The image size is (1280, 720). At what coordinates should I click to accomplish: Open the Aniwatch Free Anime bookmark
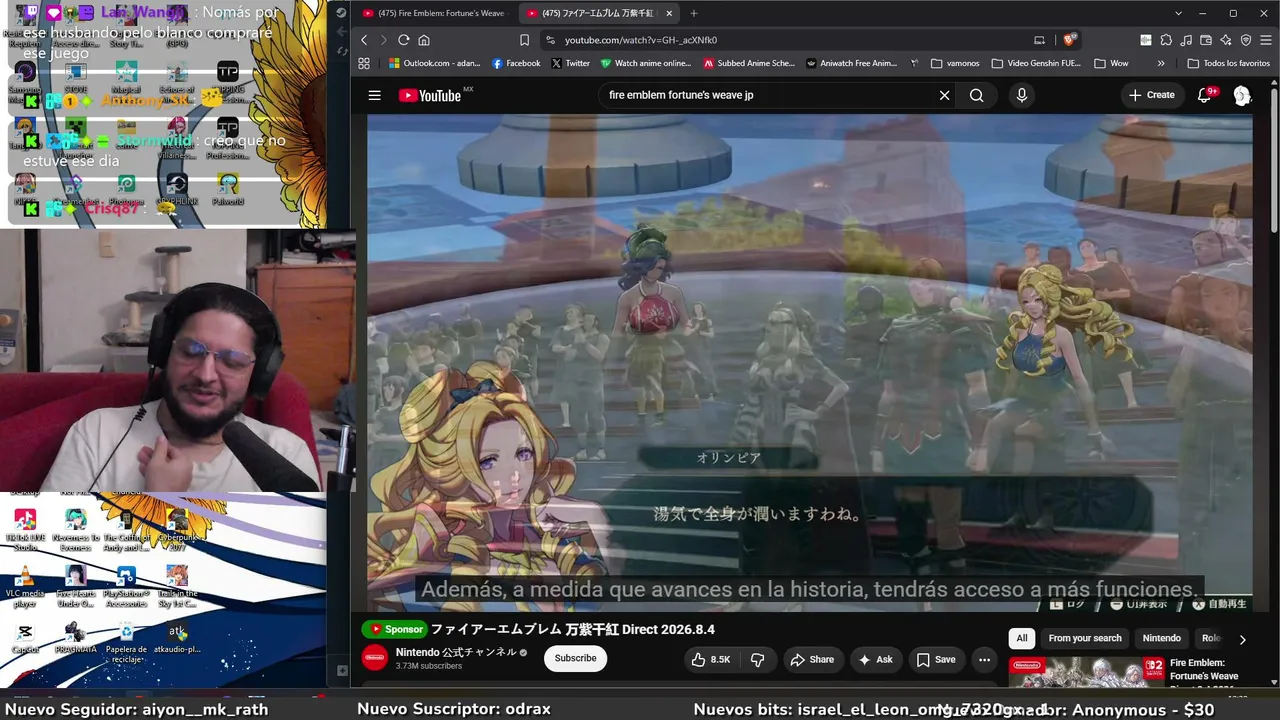[852, 63]
